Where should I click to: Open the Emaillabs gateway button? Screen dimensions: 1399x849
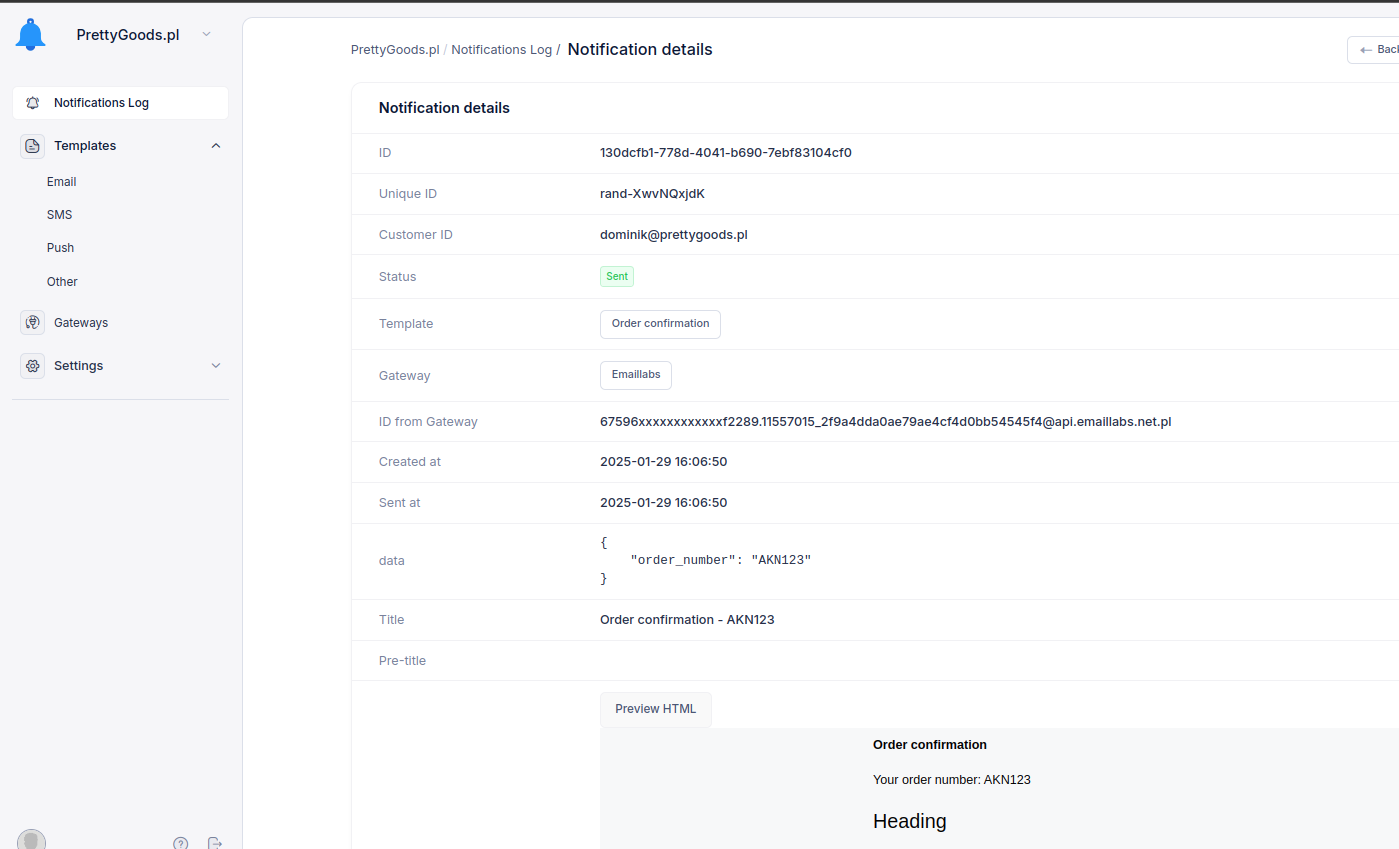(x=636, y=375)
